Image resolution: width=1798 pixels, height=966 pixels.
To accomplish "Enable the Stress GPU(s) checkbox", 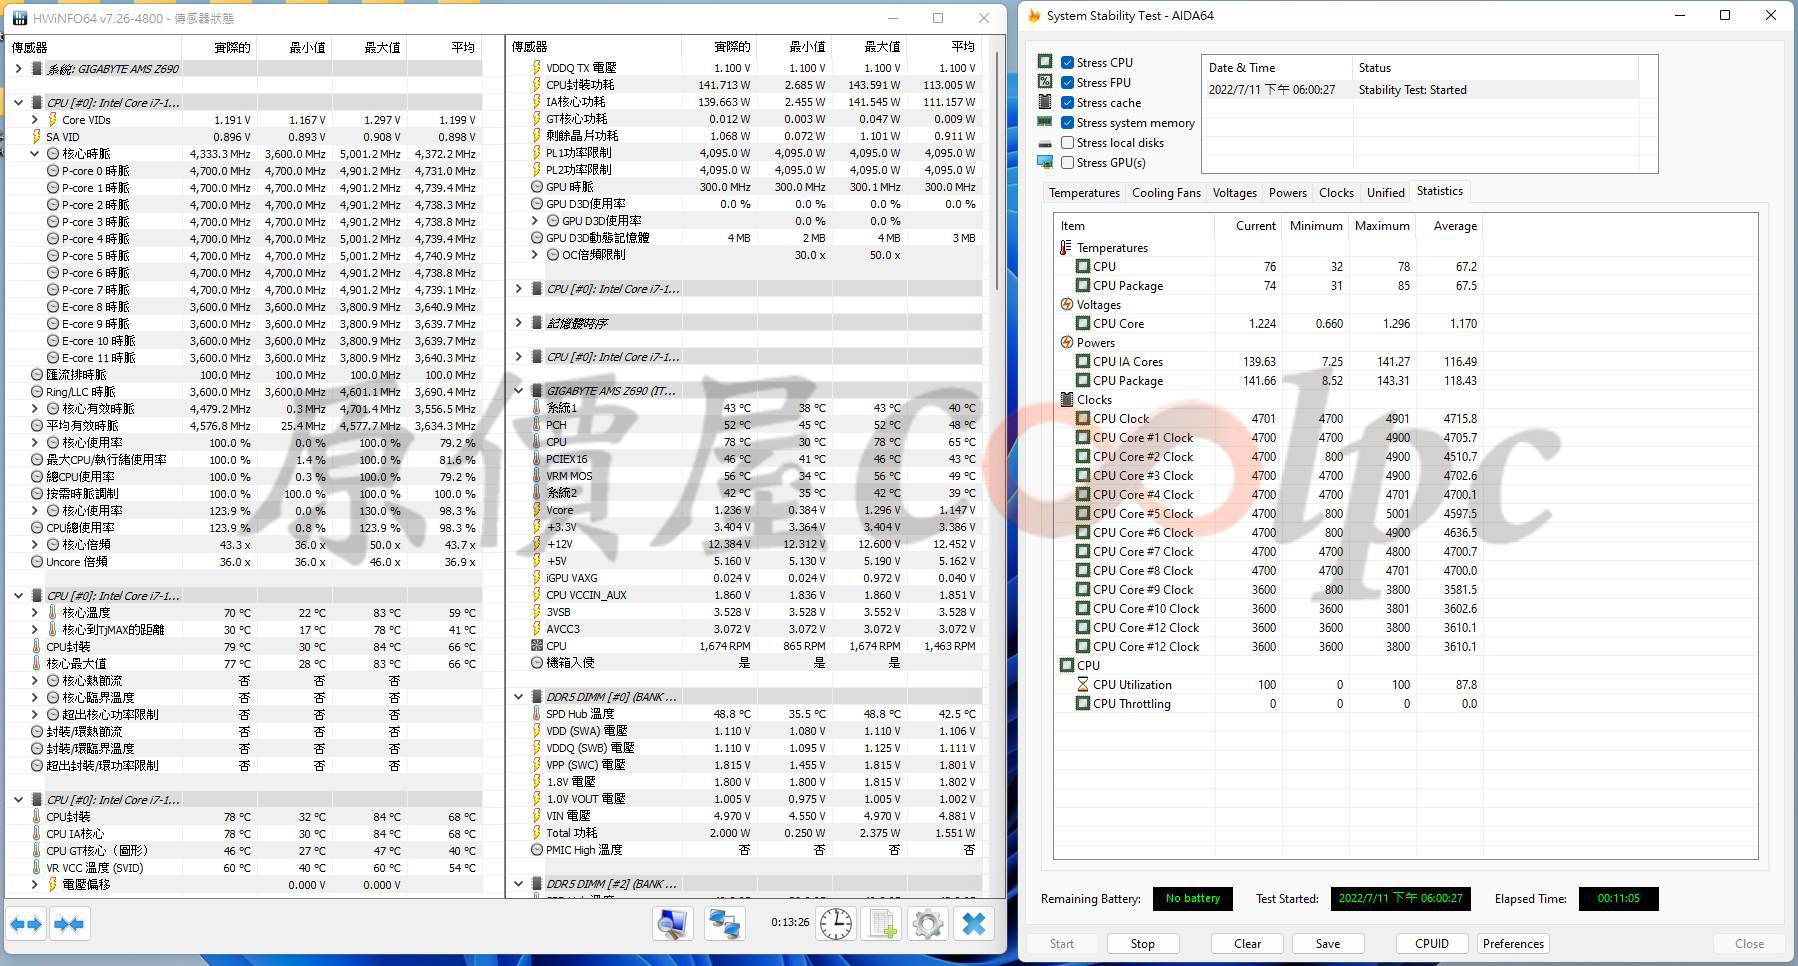I will pos(1067,163).
